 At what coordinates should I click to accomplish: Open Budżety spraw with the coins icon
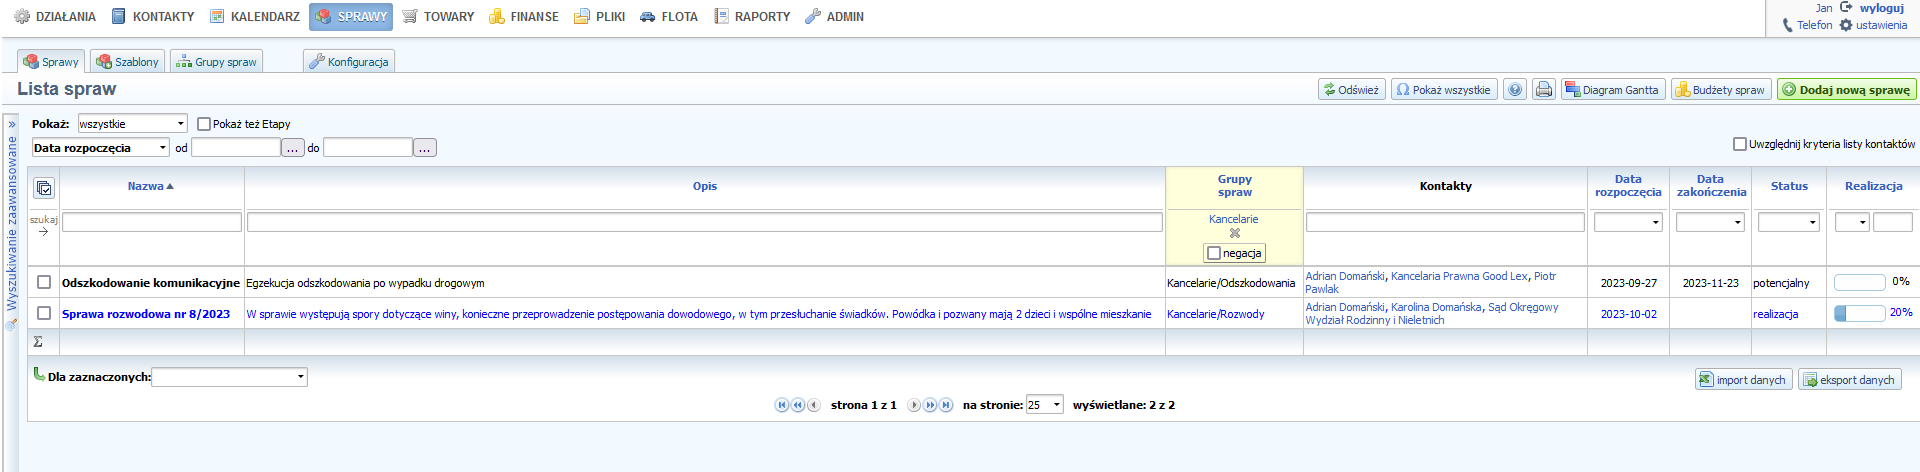(x=1721, y=90)
